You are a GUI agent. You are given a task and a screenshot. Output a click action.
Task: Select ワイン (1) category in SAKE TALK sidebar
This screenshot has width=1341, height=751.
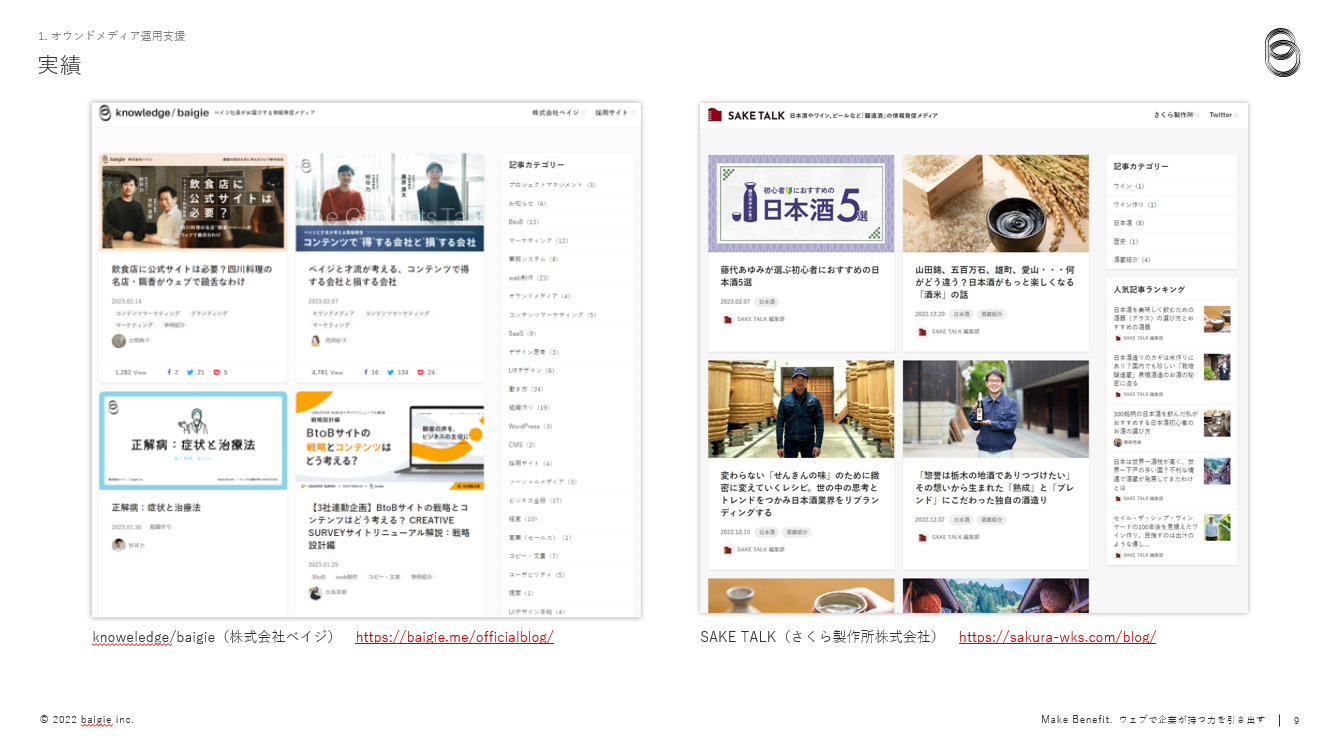[1129, 186]
